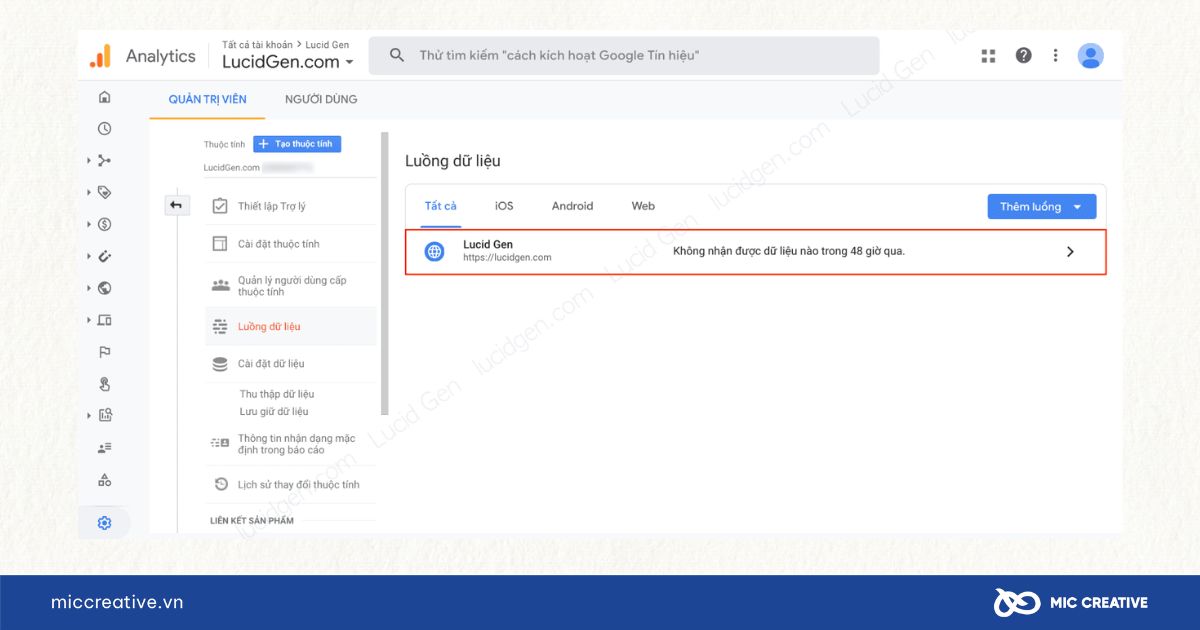Open Lucid Gen stream details chevron
Screen dimensions: 1200x630
(x=1070, y=252)
